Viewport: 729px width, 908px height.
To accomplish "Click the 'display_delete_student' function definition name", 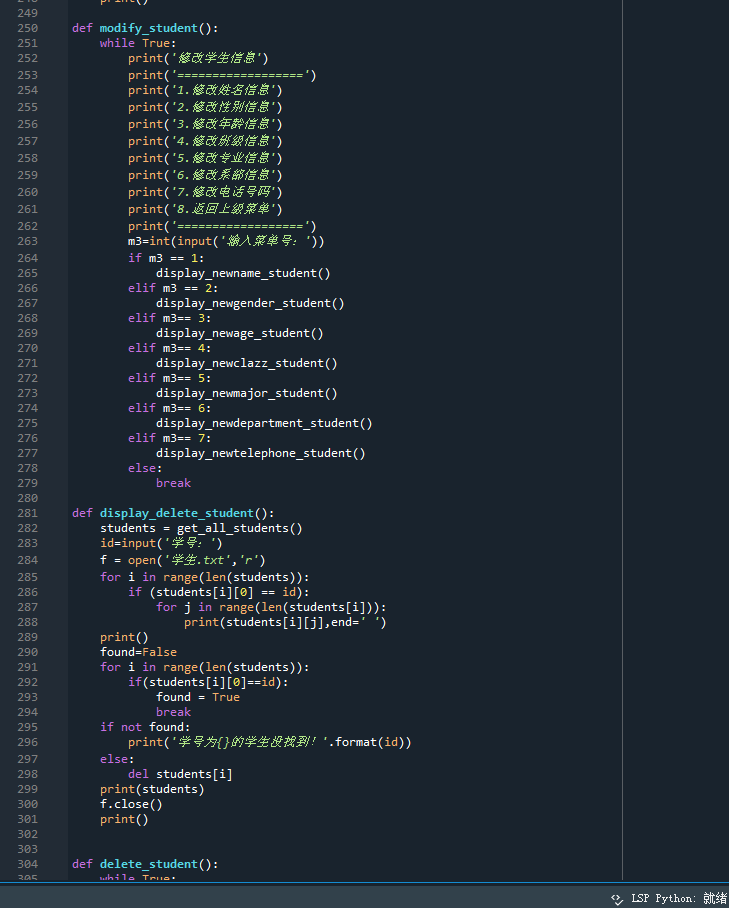I will [x=177, y=513].
